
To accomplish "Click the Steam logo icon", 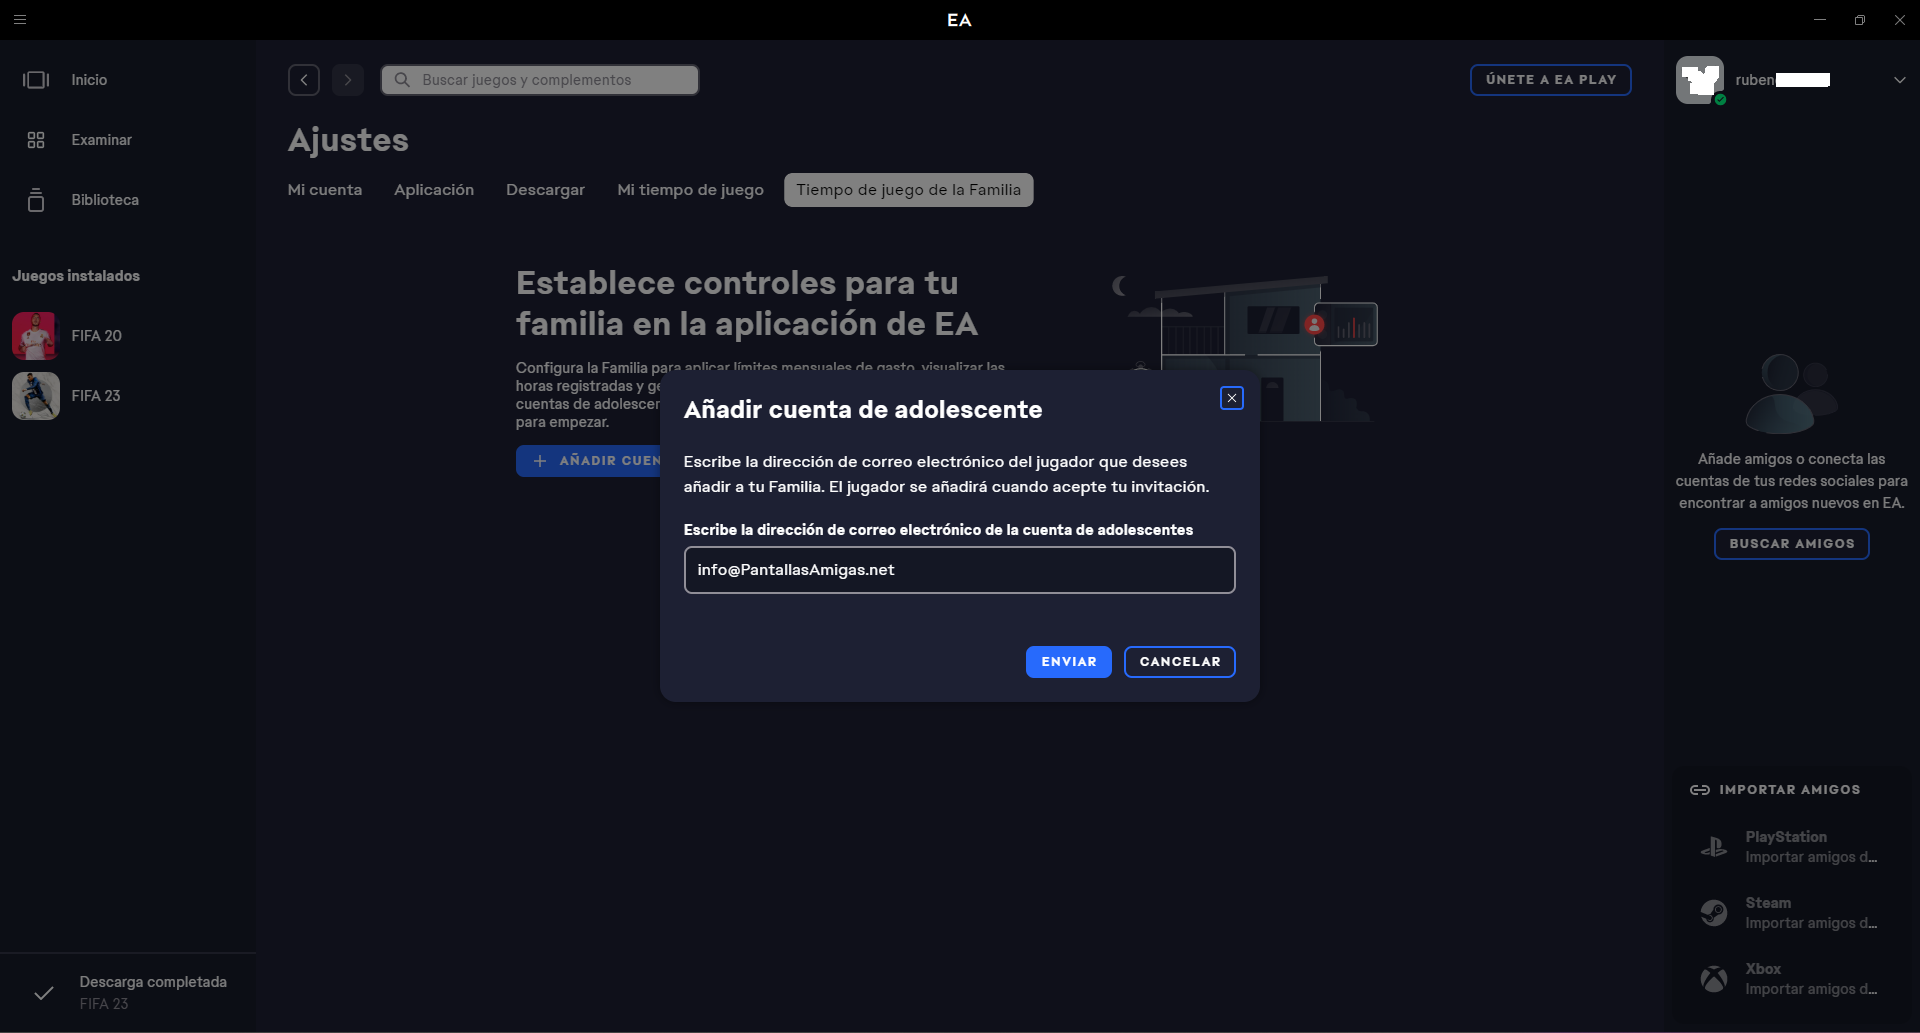I will (x=1714, y=913).
